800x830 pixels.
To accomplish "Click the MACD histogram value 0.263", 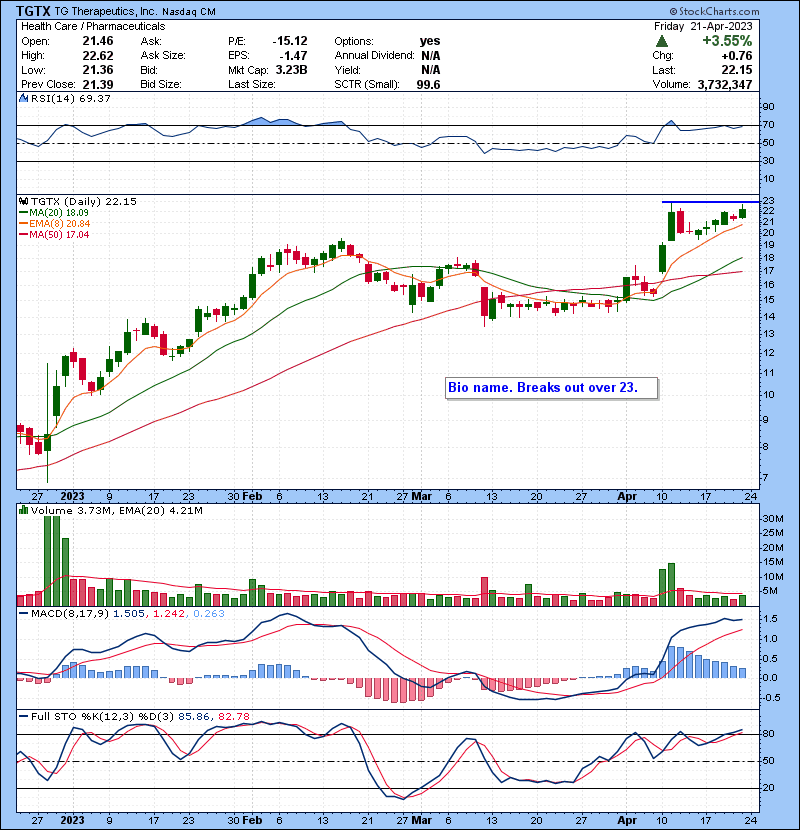I will (x=209, y=614).
